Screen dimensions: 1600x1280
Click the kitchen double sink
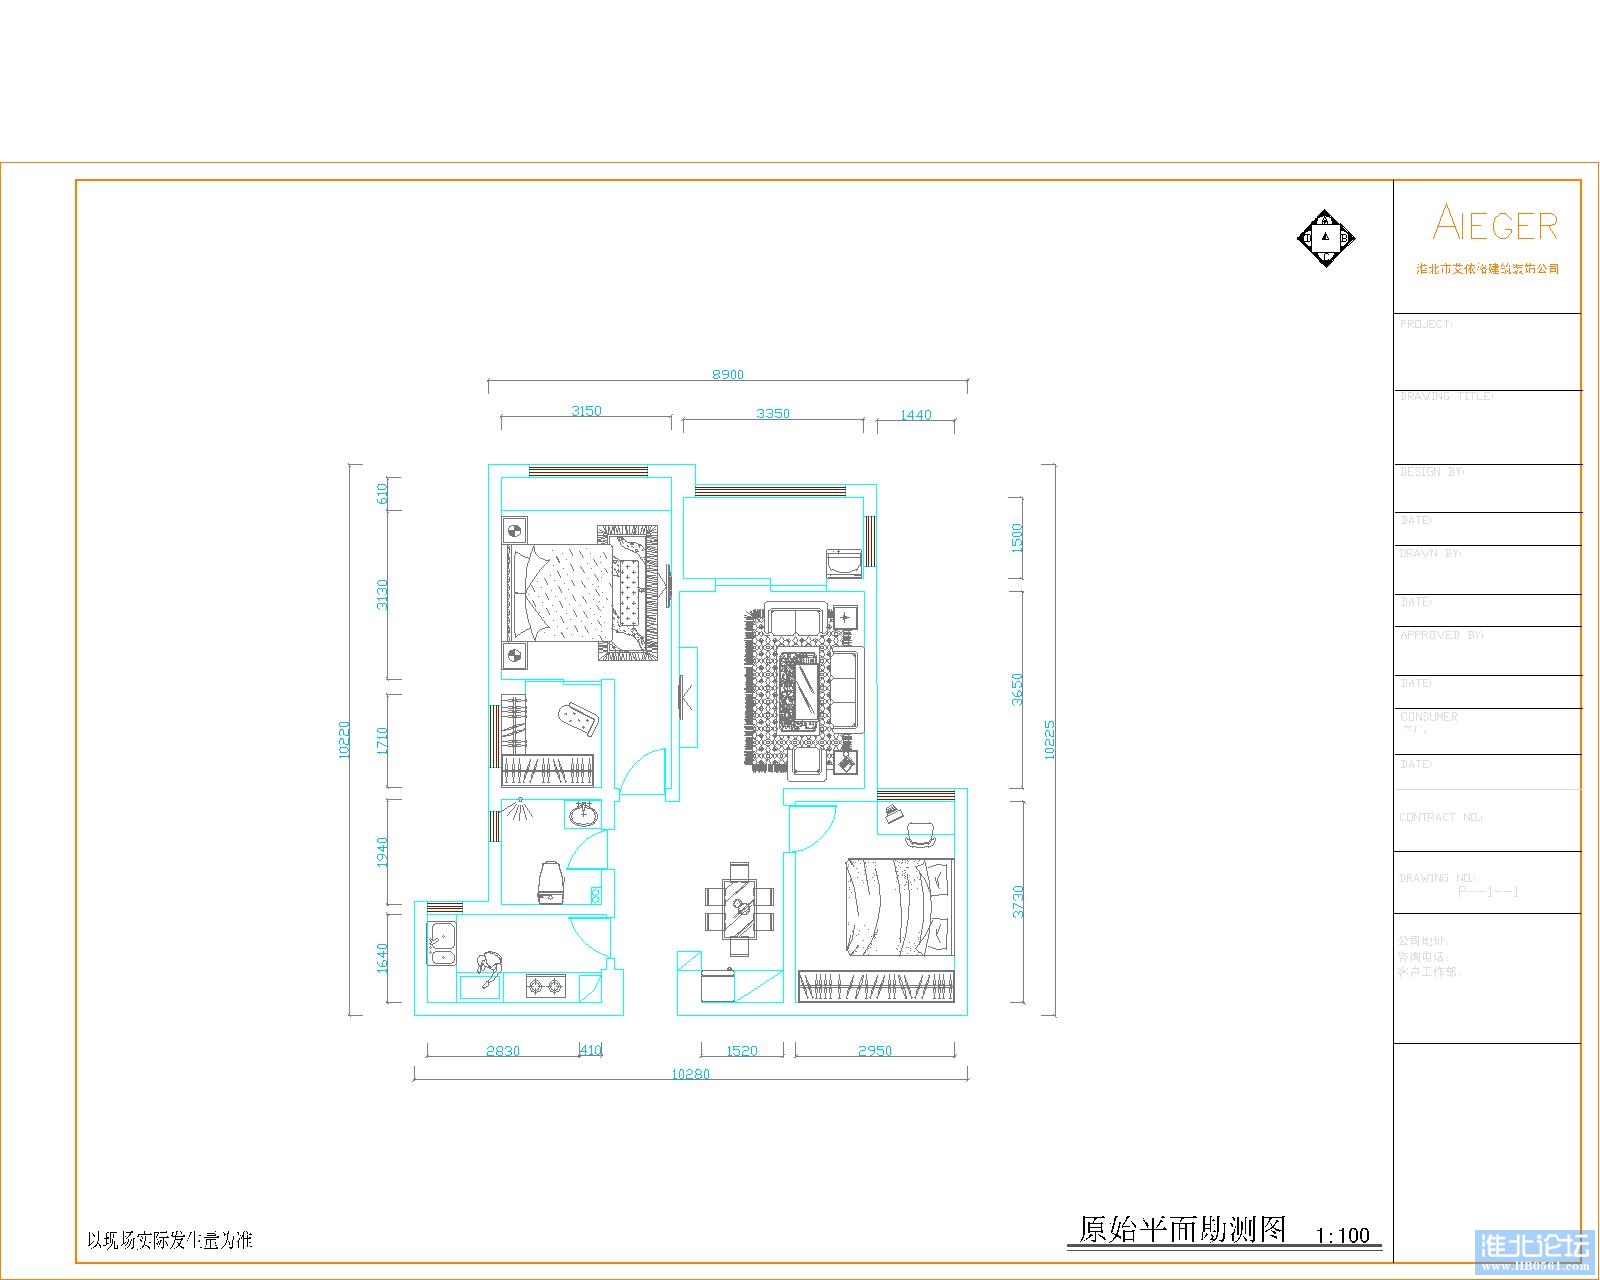tap(441, 943)
